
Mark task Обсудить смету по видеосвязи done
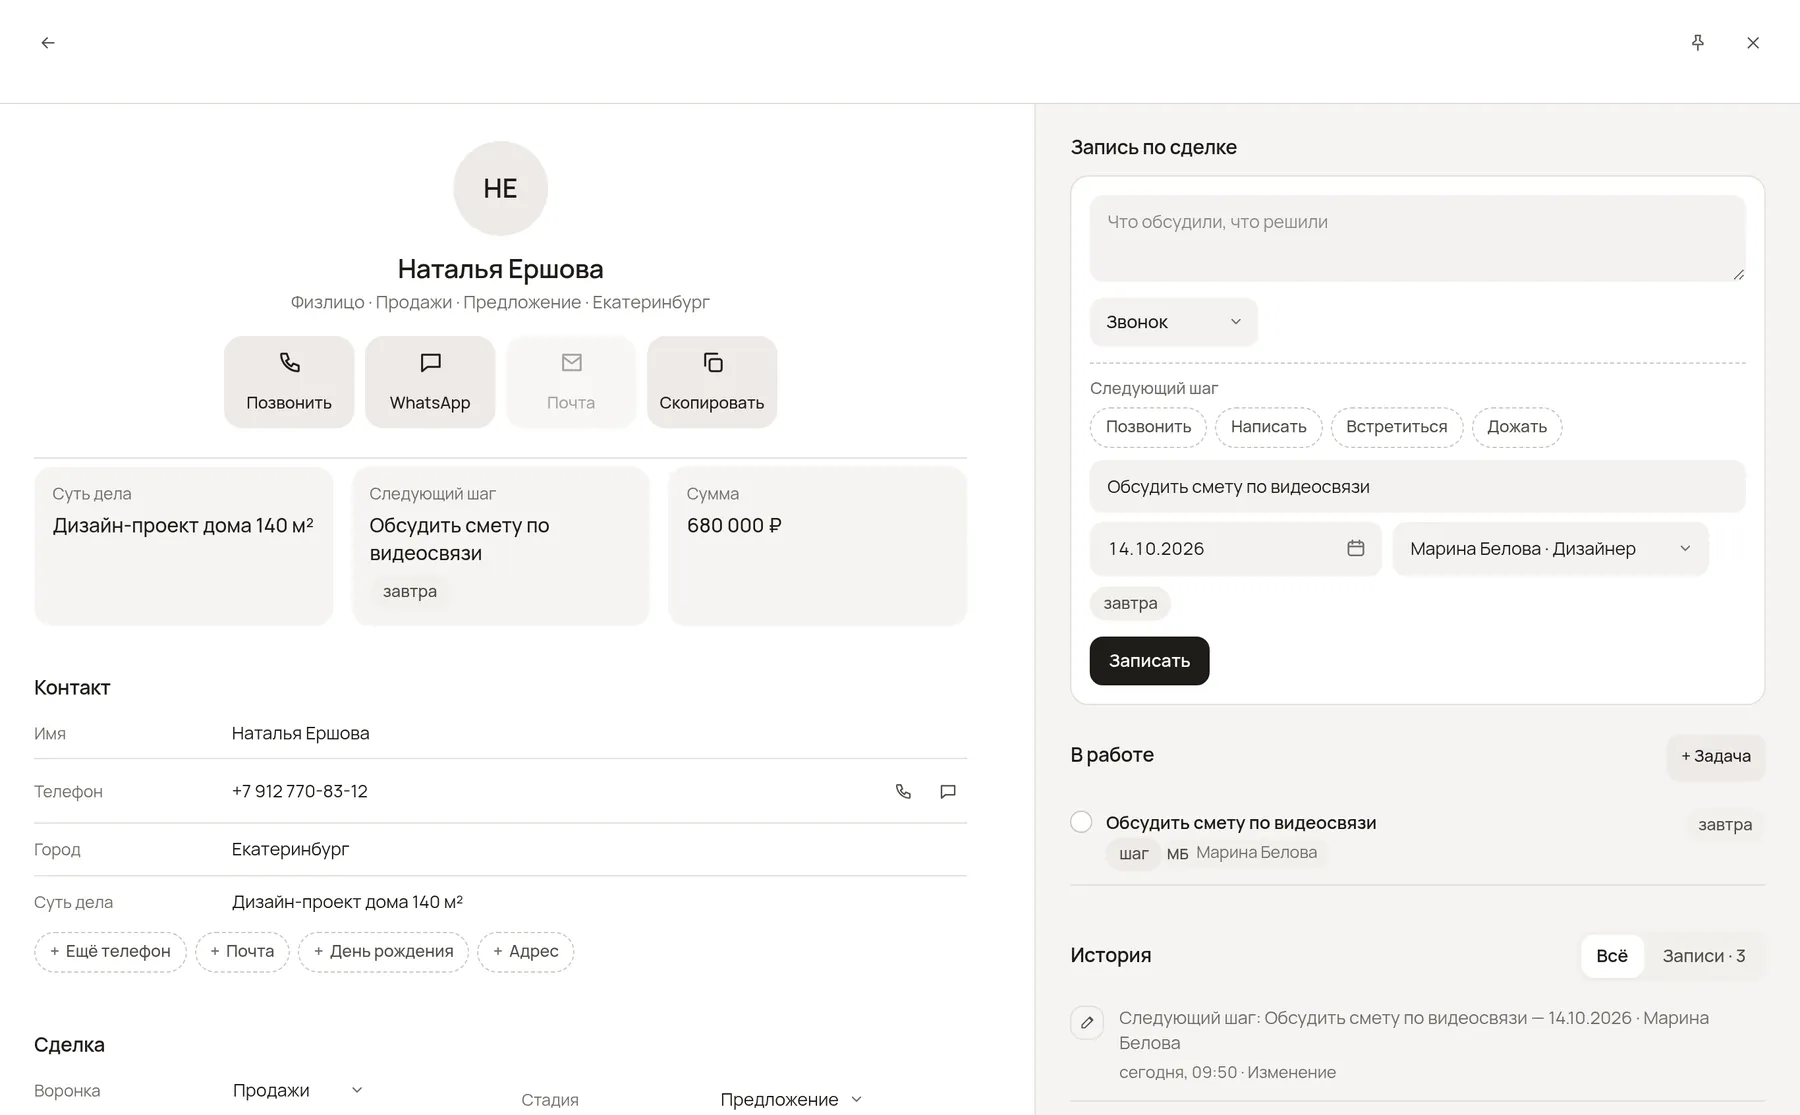1081,822
